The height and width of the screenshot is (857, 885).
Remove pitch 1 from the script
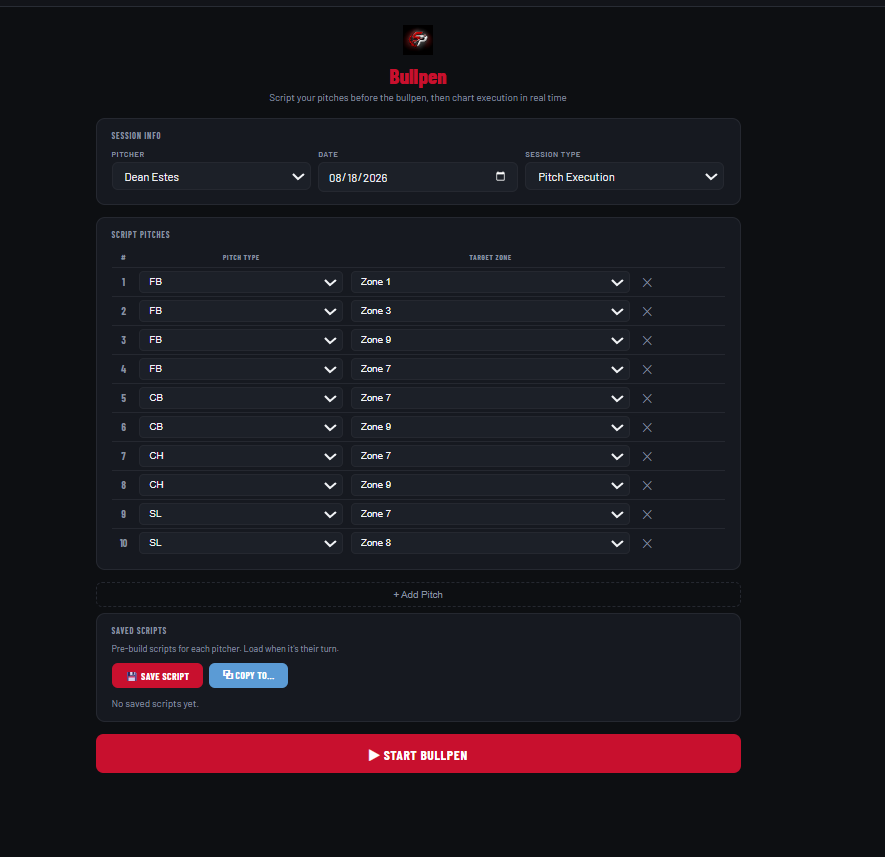click(x=647, y=282)
